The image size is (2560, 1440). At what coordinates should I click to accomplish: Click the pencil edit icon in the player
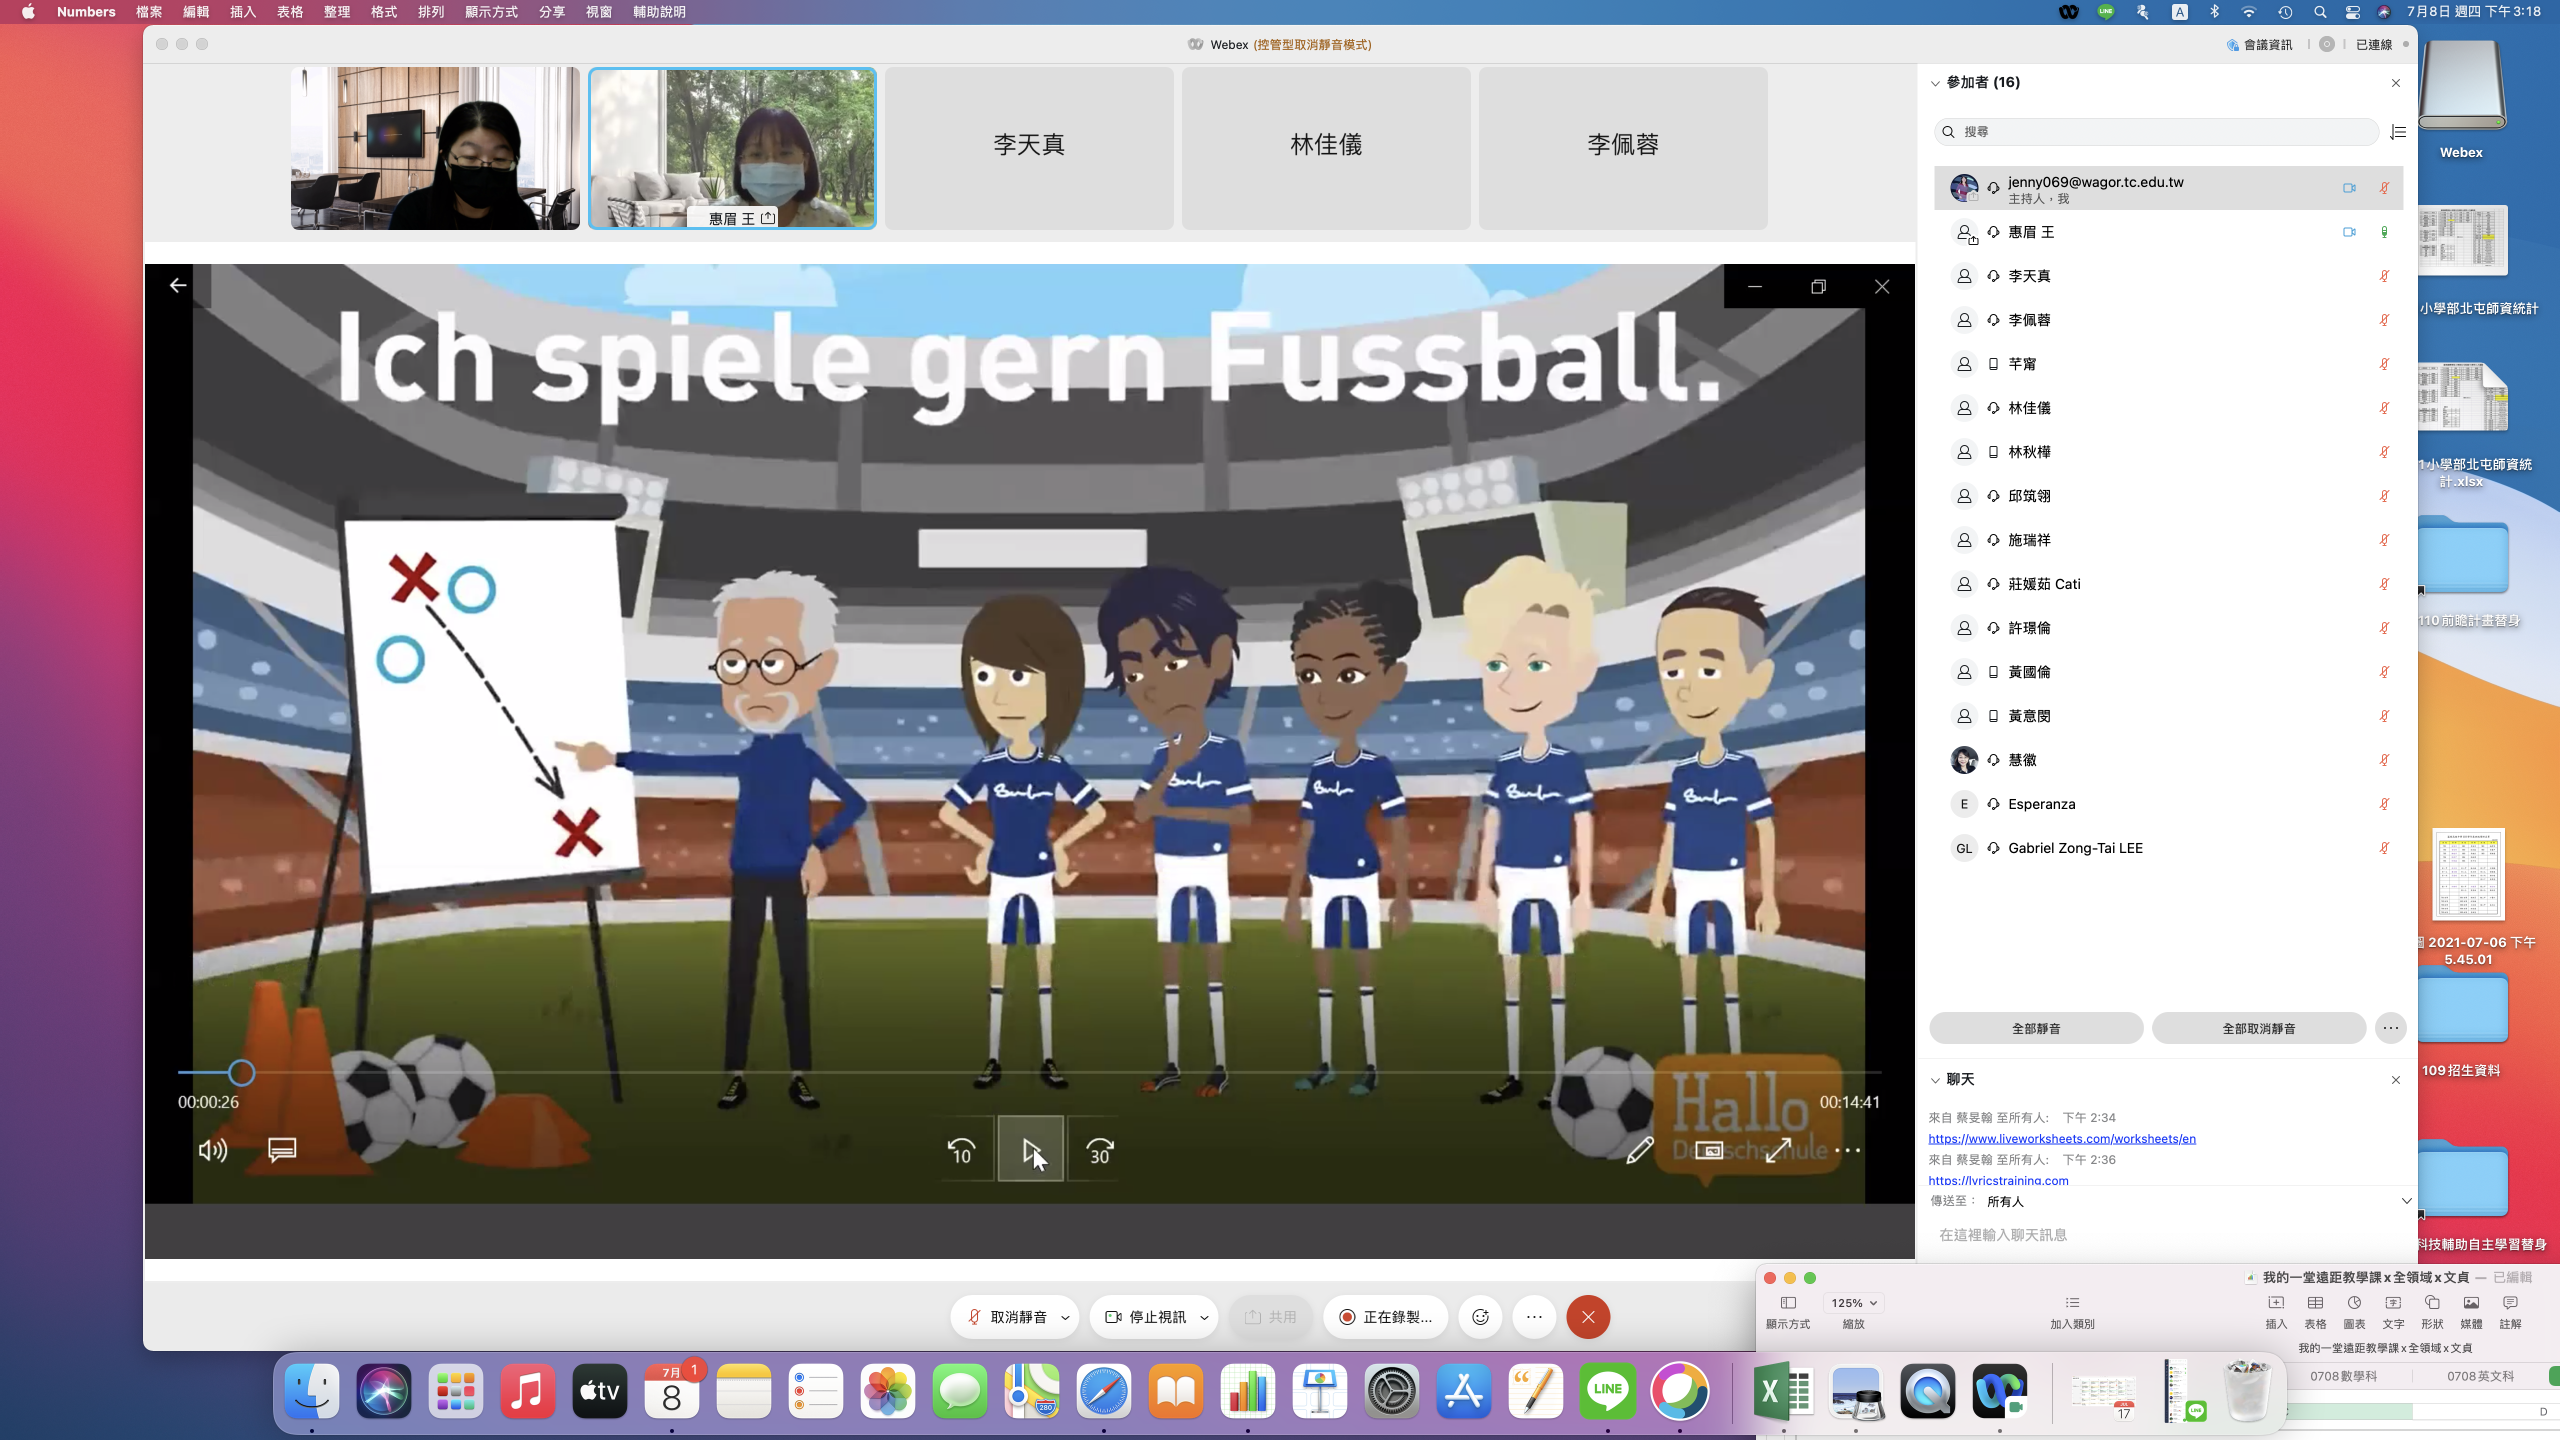tap(1640, 1150)
